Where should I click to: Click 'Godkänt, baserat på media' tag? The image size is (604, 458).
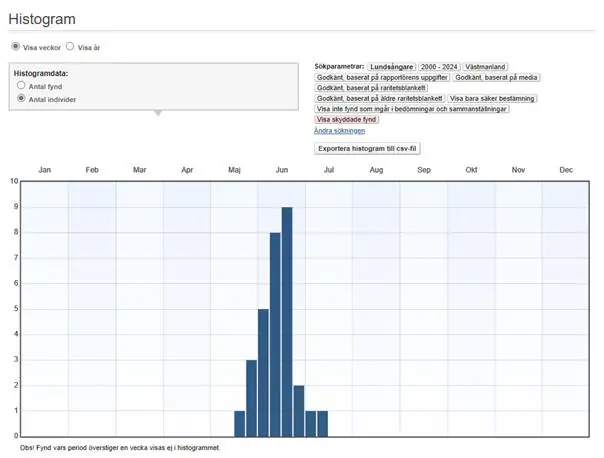point(495,76)
